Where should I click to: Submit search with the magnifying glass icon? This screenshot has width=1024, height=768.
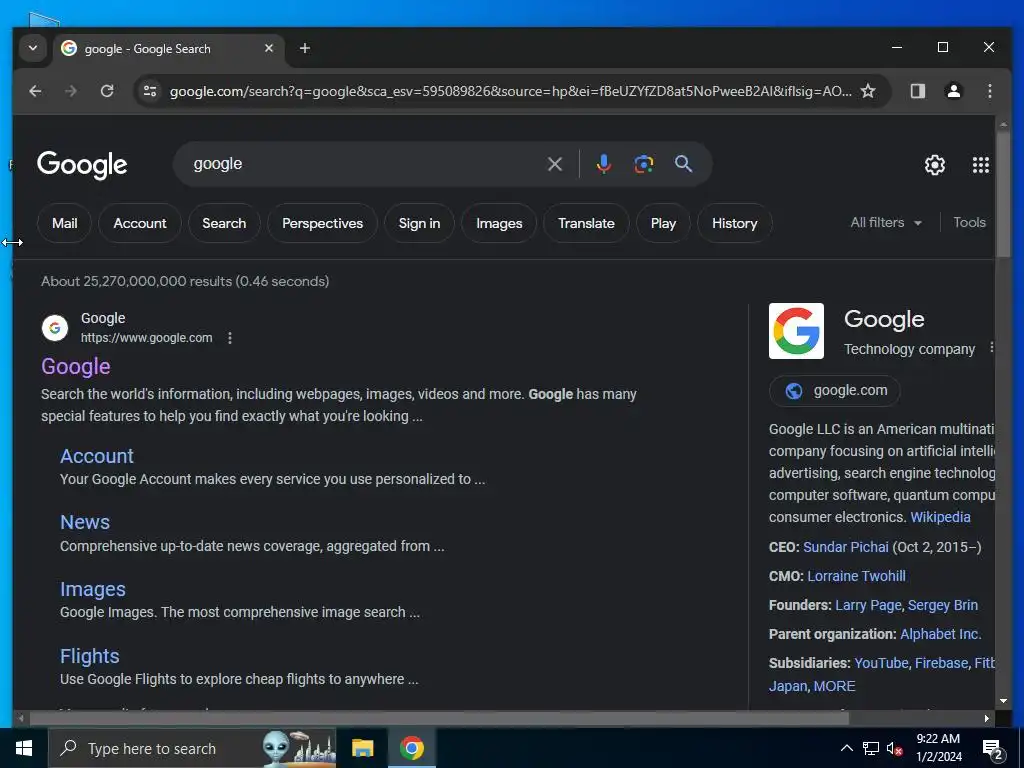click(x=683, y=164)
